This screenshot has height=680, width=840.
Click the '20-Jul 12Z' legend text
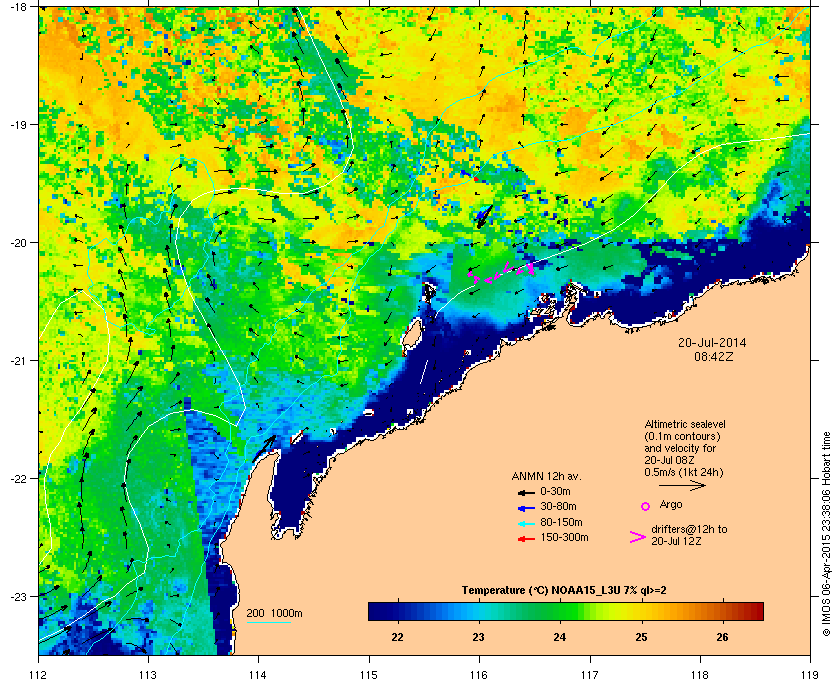coord(676,542)
